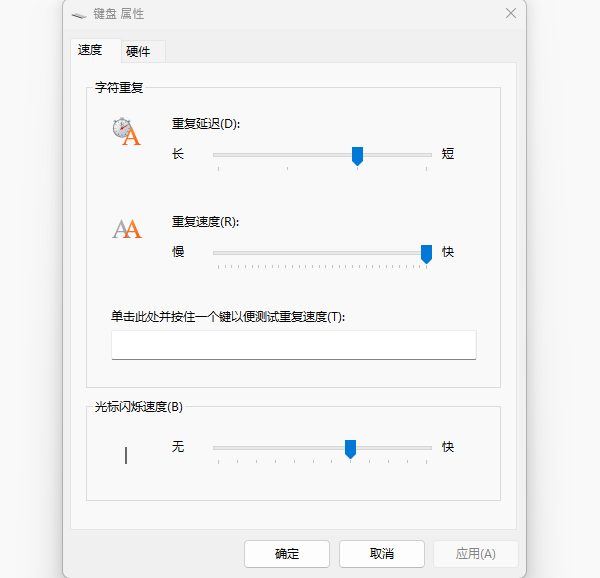Click the 慢 label of speed slider
The height and width of the screenshot is (578, 600).
pyautogui.click(x=178, y=252)
